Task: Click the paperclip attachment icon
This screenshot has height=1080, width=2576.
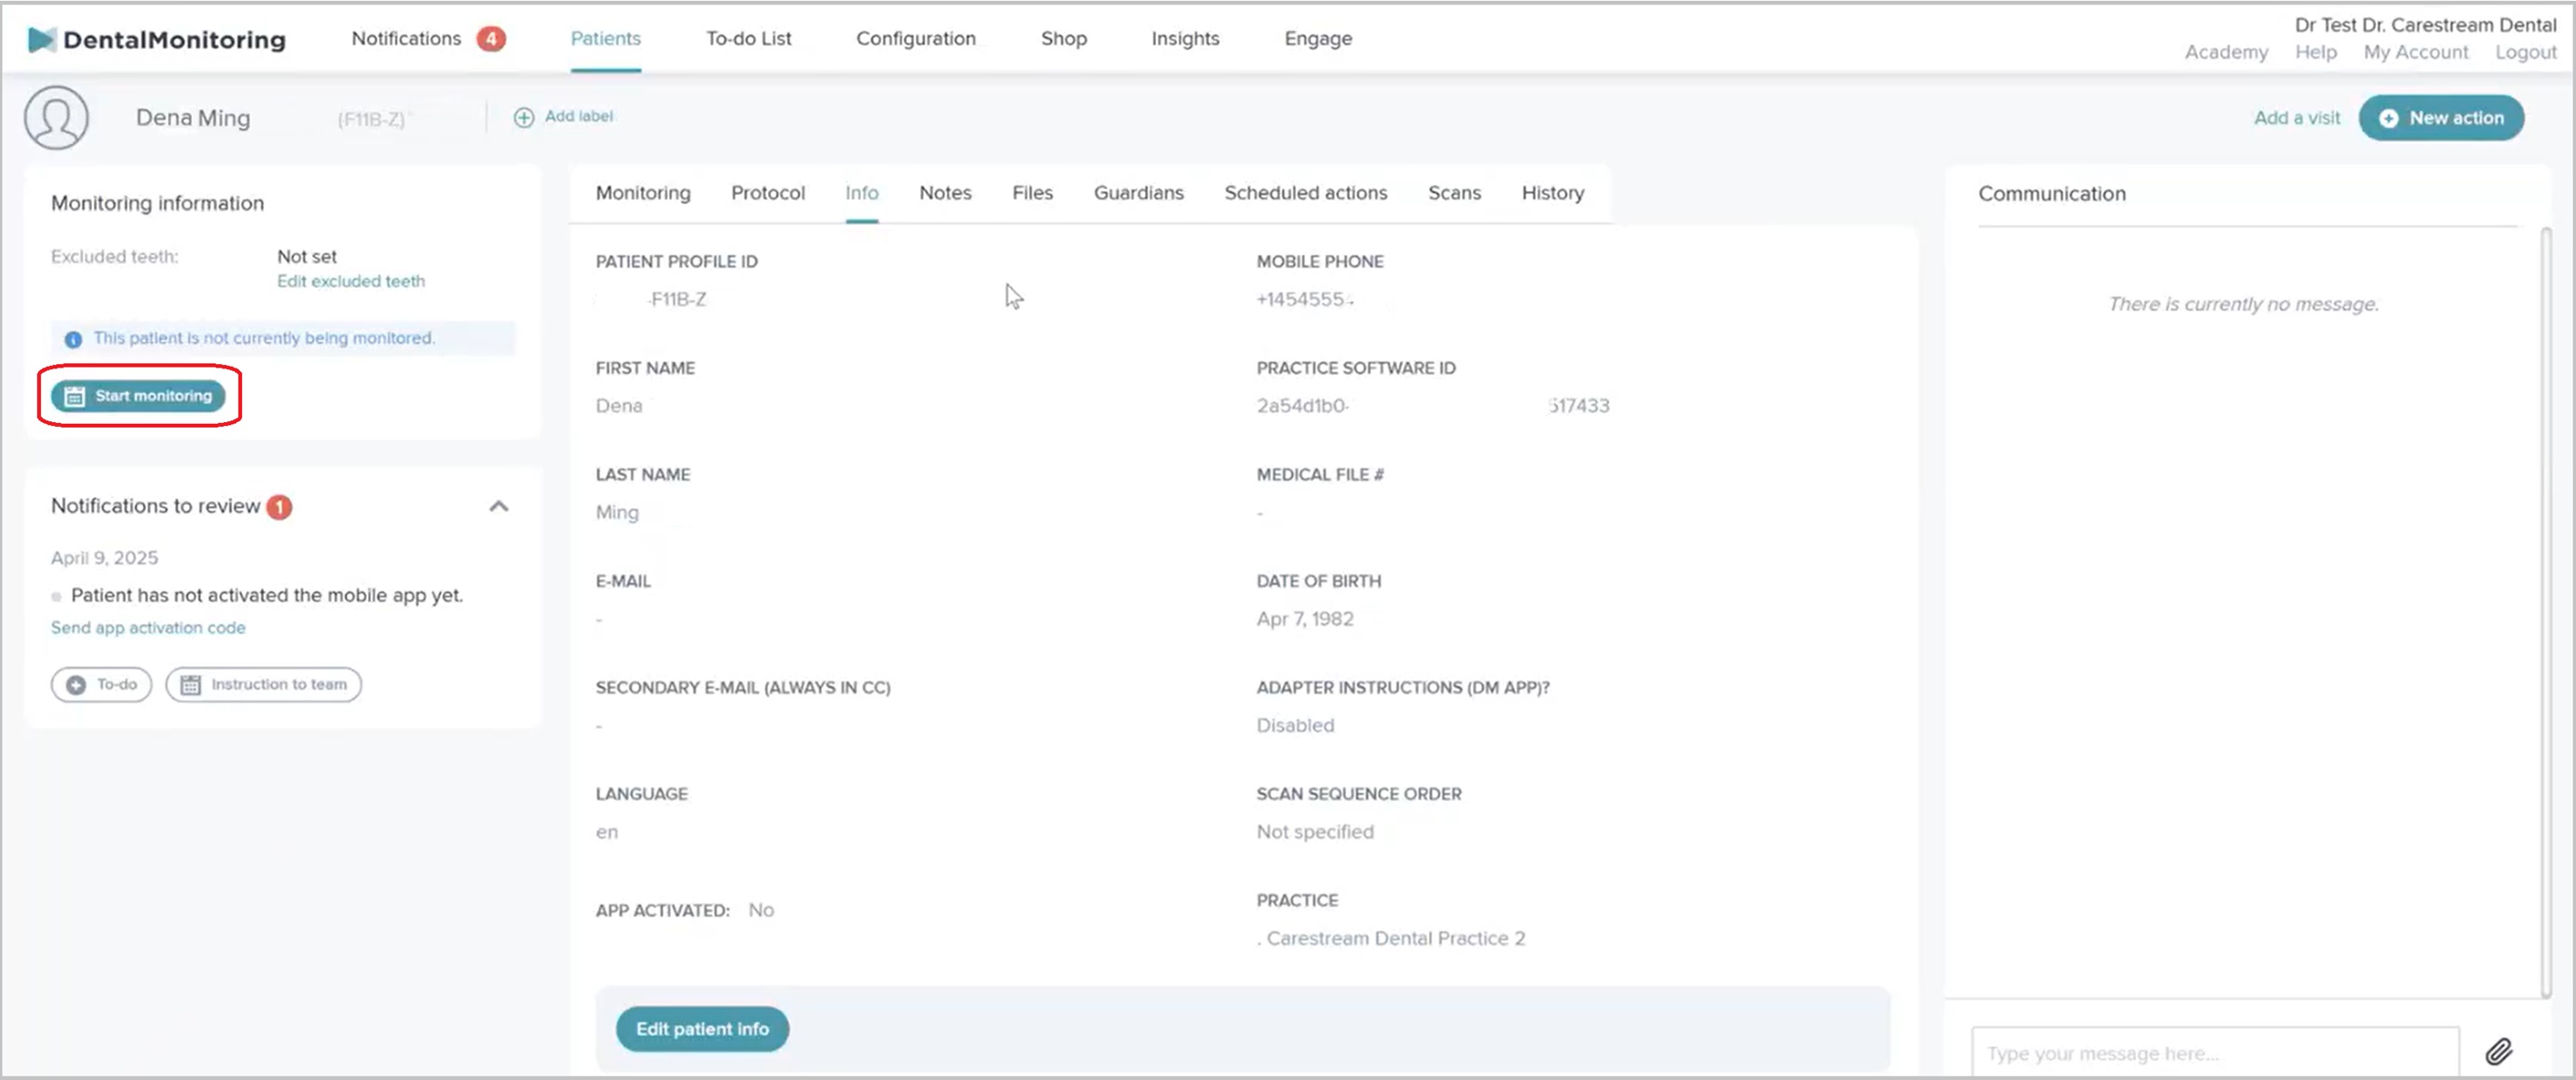Action: click(x=2498, y=1051)
